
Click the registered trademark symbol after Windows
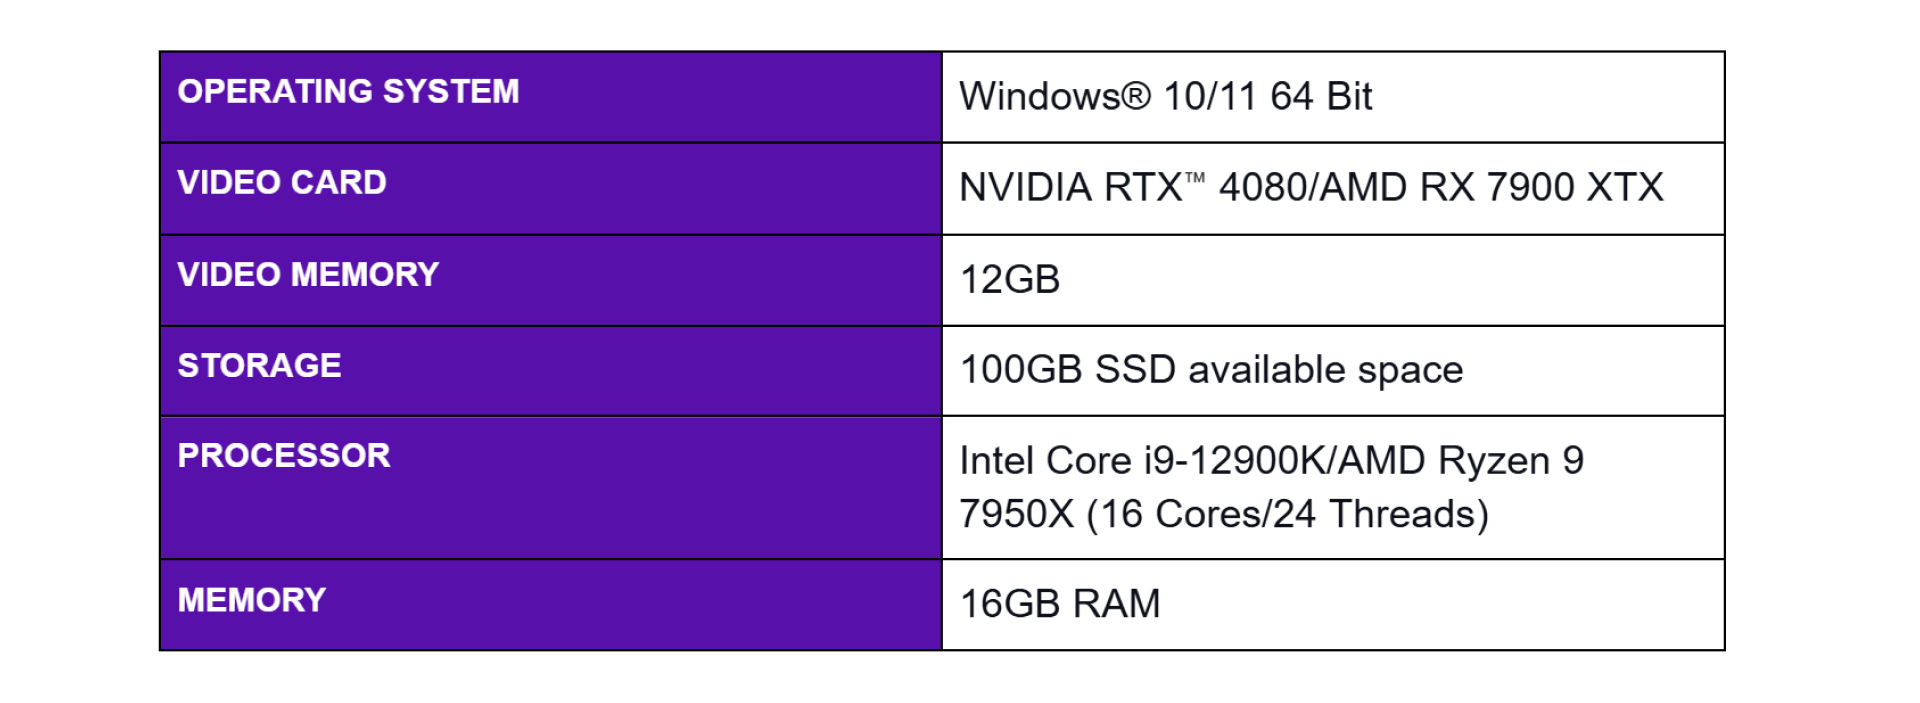coord(1136,97)
